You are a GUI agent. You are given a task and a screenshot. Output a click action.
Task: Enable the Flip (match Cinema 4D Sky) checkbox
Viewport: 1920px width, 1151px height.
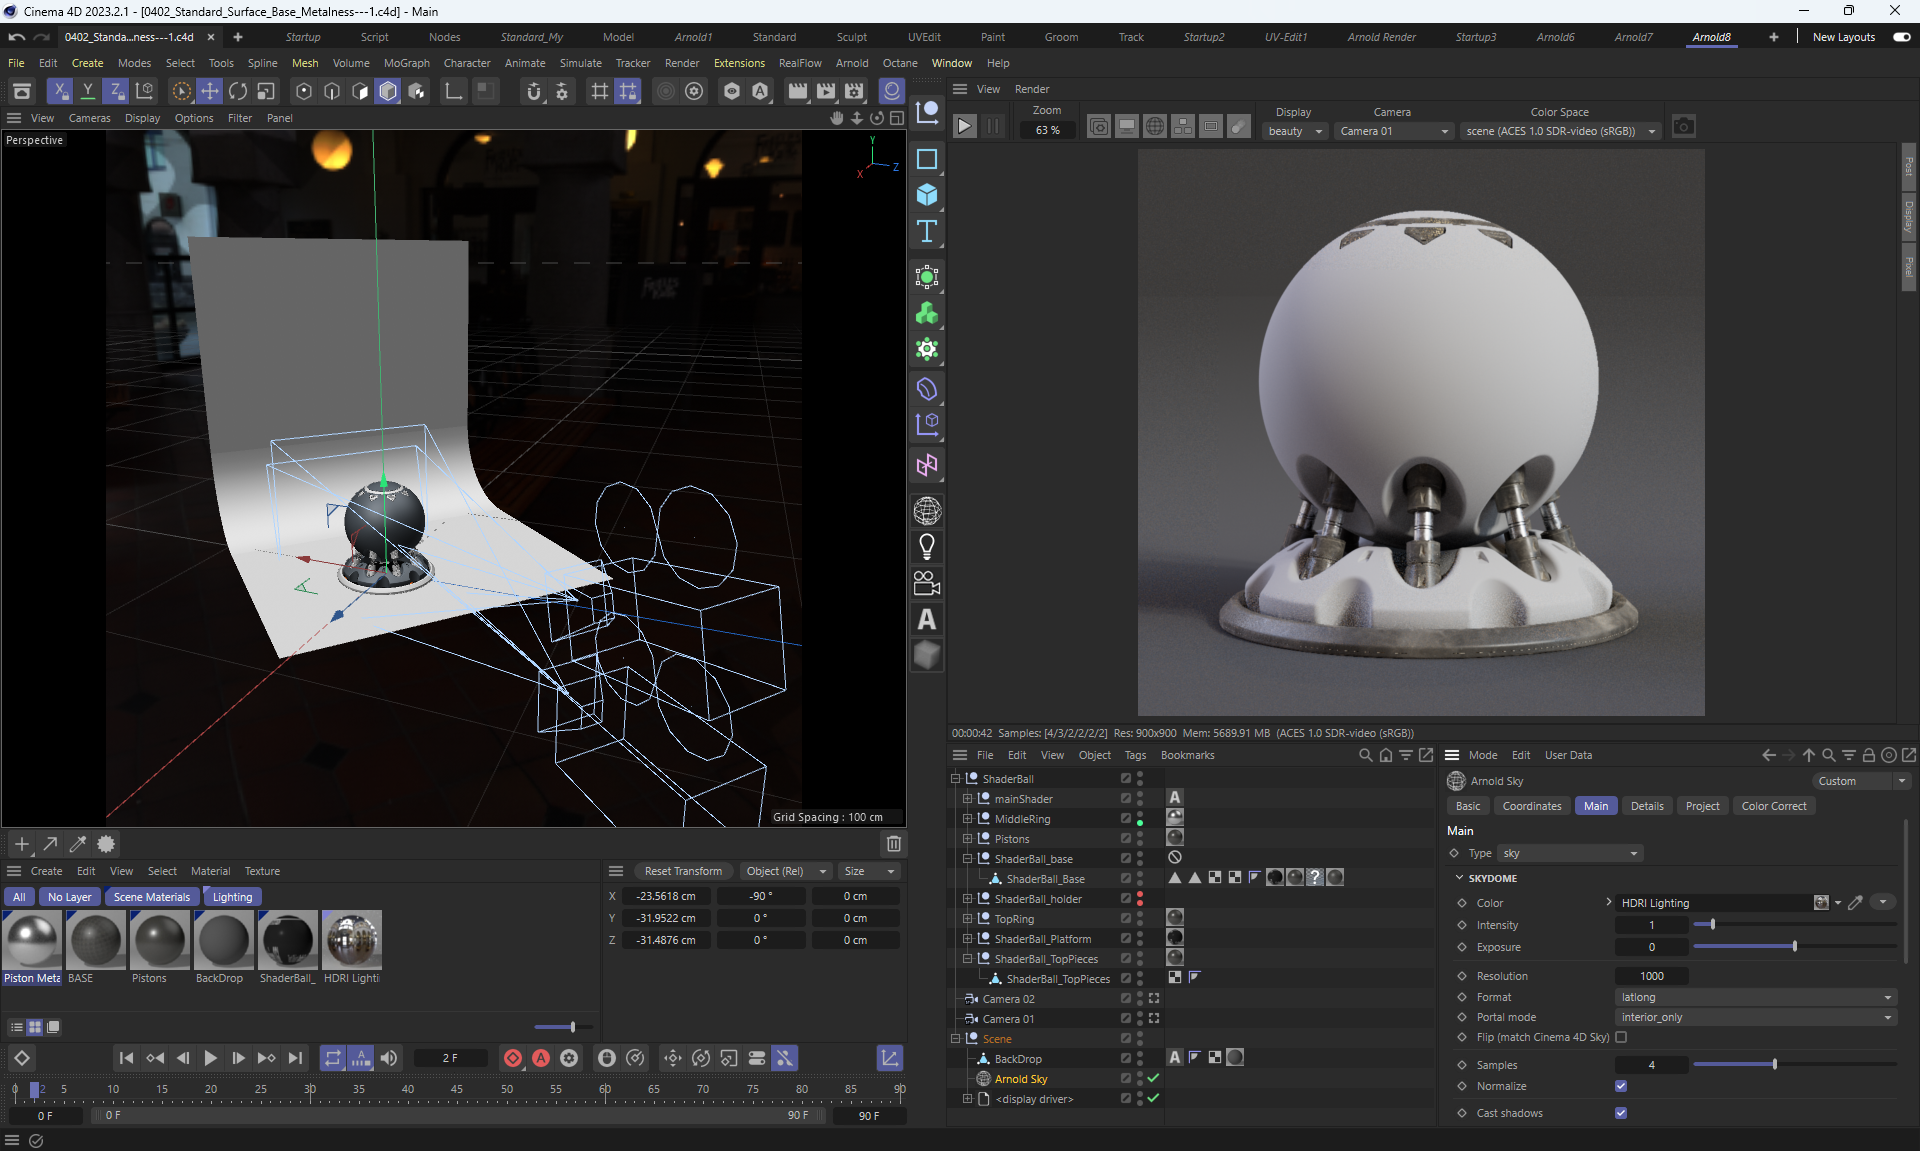click(1621, 1037)
